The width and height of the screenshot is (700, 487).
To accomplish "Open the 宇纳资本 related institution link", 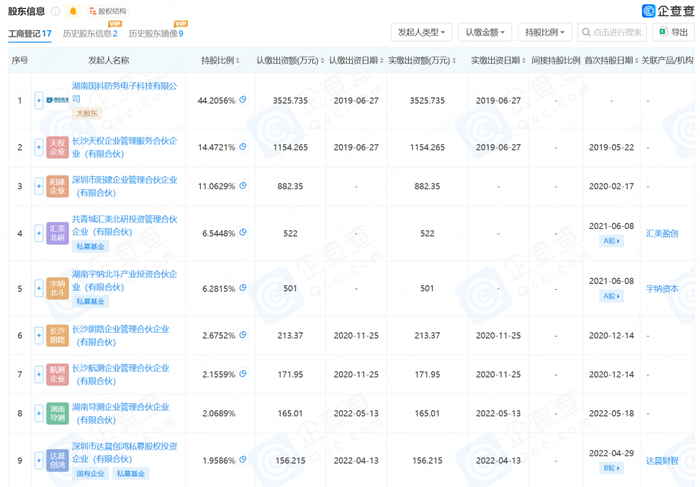I will tap(662, 289).
